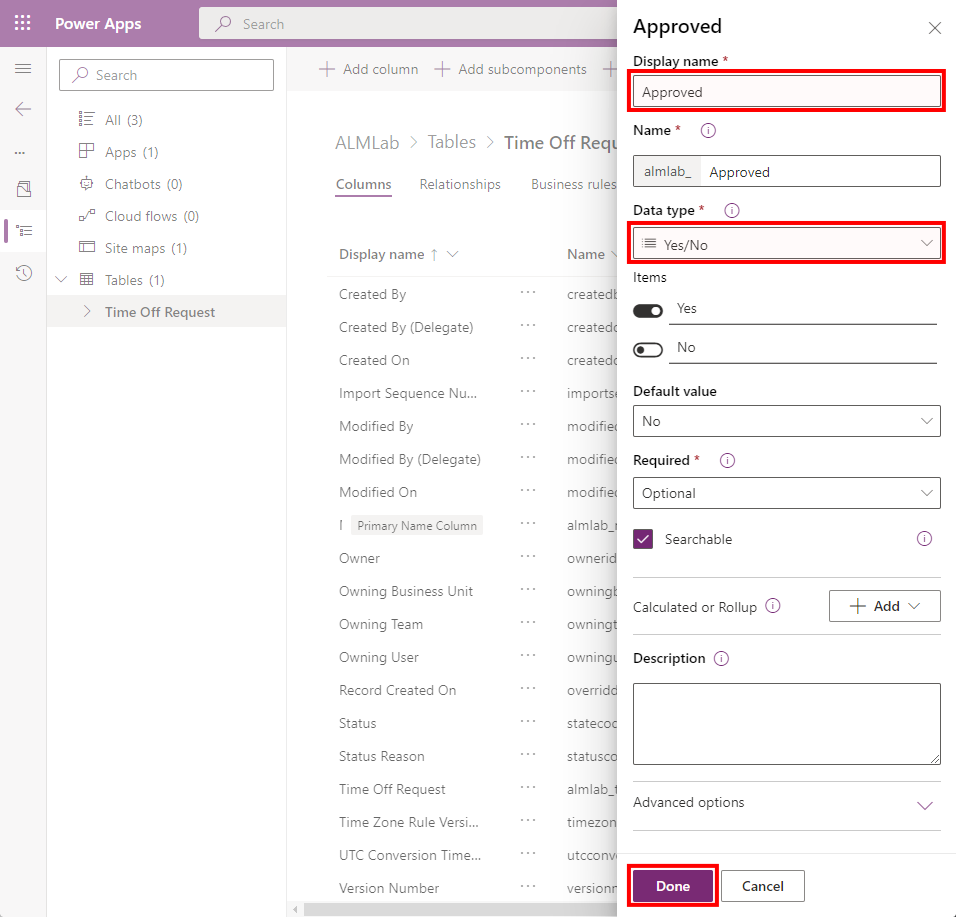956x917 pixels.
Task: Open the app launcher waffle icon
Action: [x=23, y=23]
